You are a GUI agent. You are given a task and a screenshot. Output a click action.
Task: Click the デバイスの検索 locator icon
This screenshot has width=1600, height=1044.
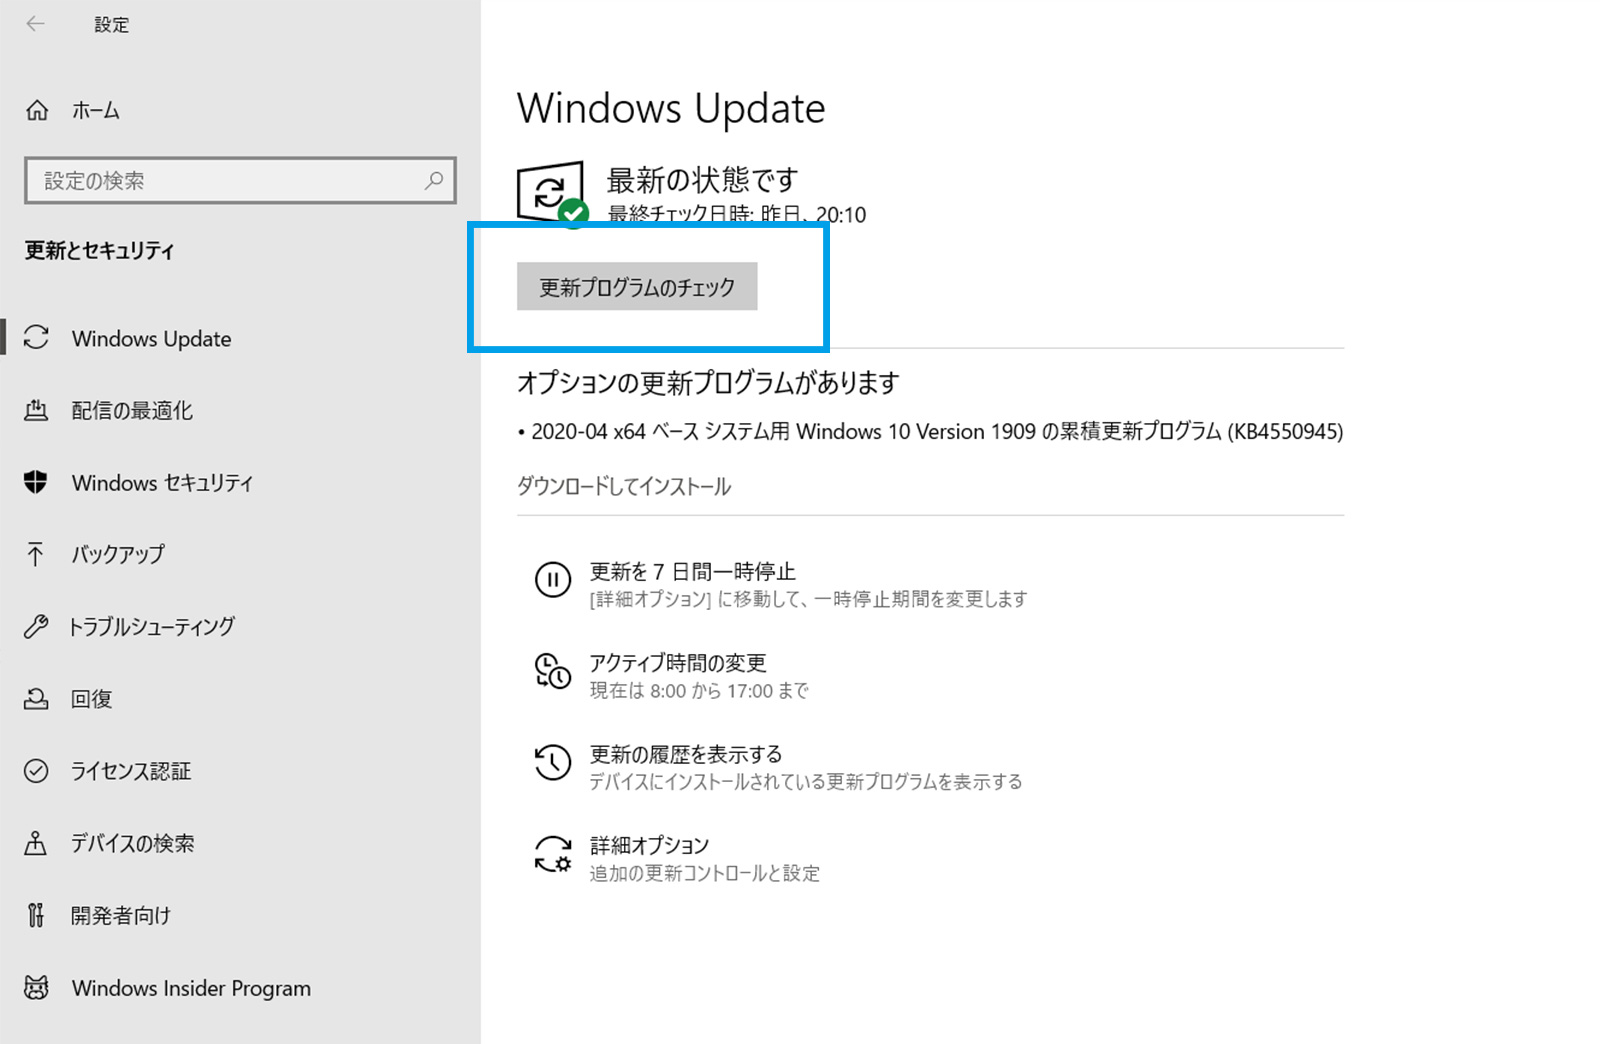pyautogui.click(x=36, y=843)
